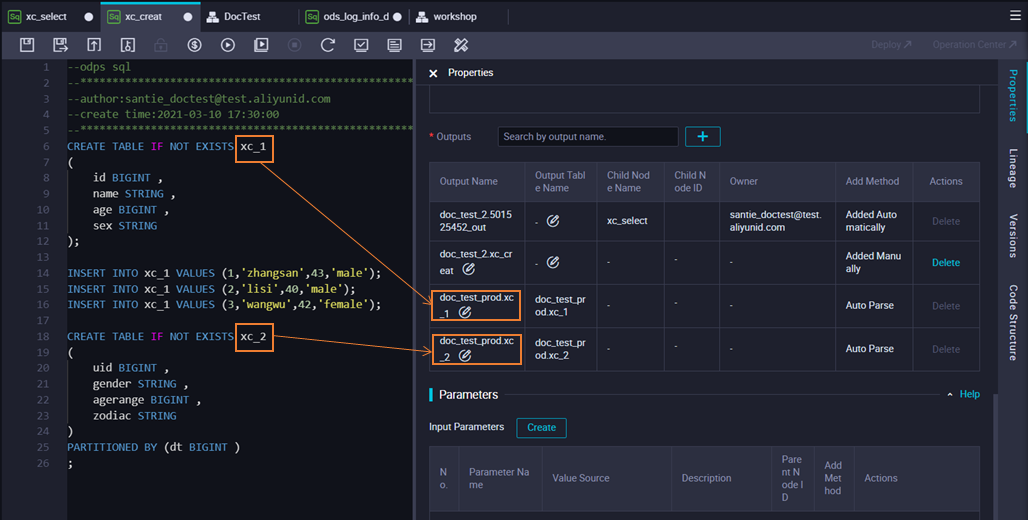Click the workflow icon on DocTest tab
Viewport: 1028px width, 520px height.
(212, 16)
